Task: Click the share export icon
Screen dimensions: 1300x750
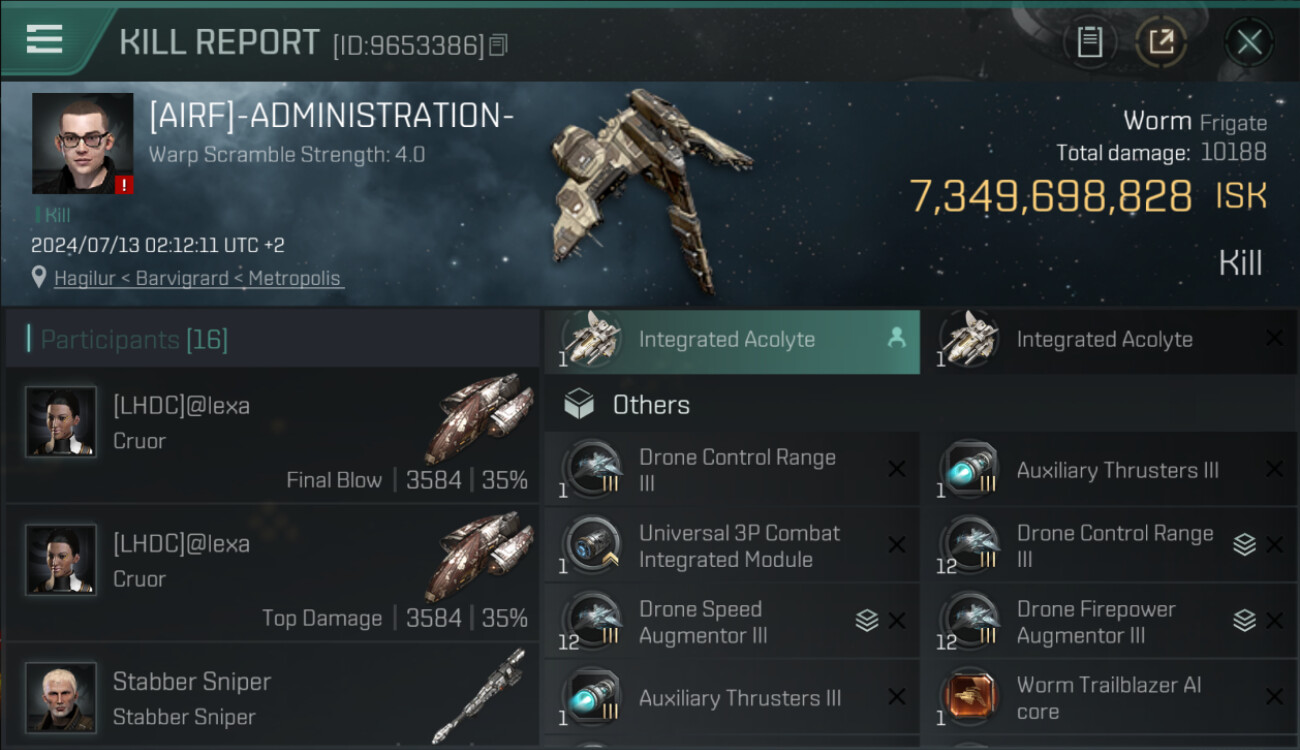Action: coord(1161,42)
